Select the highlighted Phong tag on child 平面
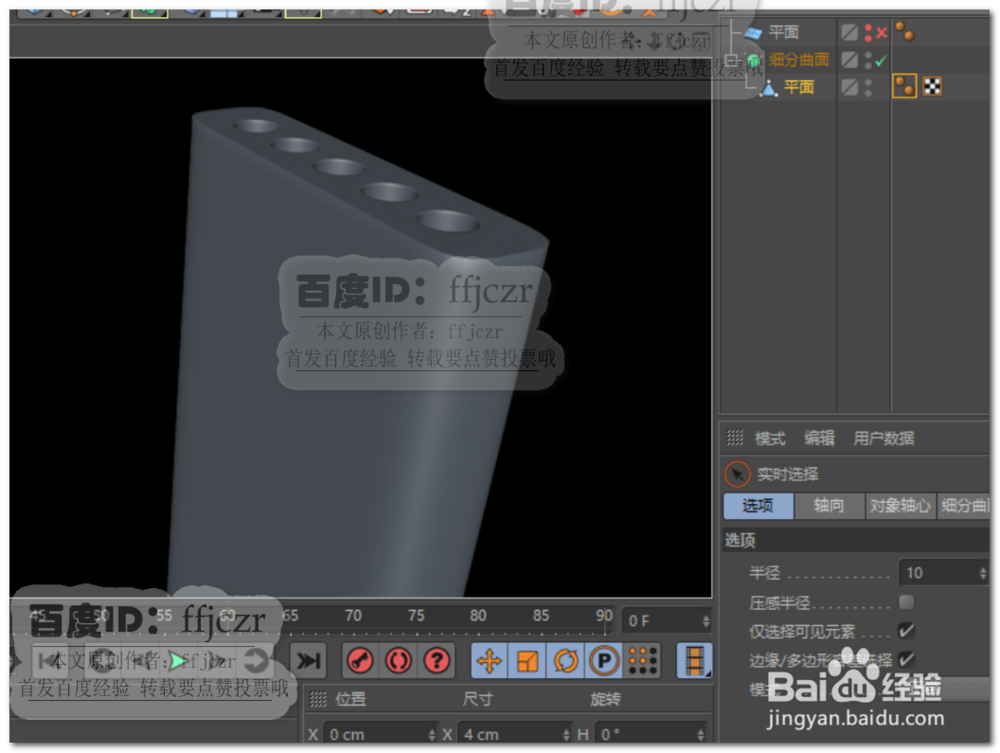This screenshot has height=753, width=1000. click(x=904, y=86)
